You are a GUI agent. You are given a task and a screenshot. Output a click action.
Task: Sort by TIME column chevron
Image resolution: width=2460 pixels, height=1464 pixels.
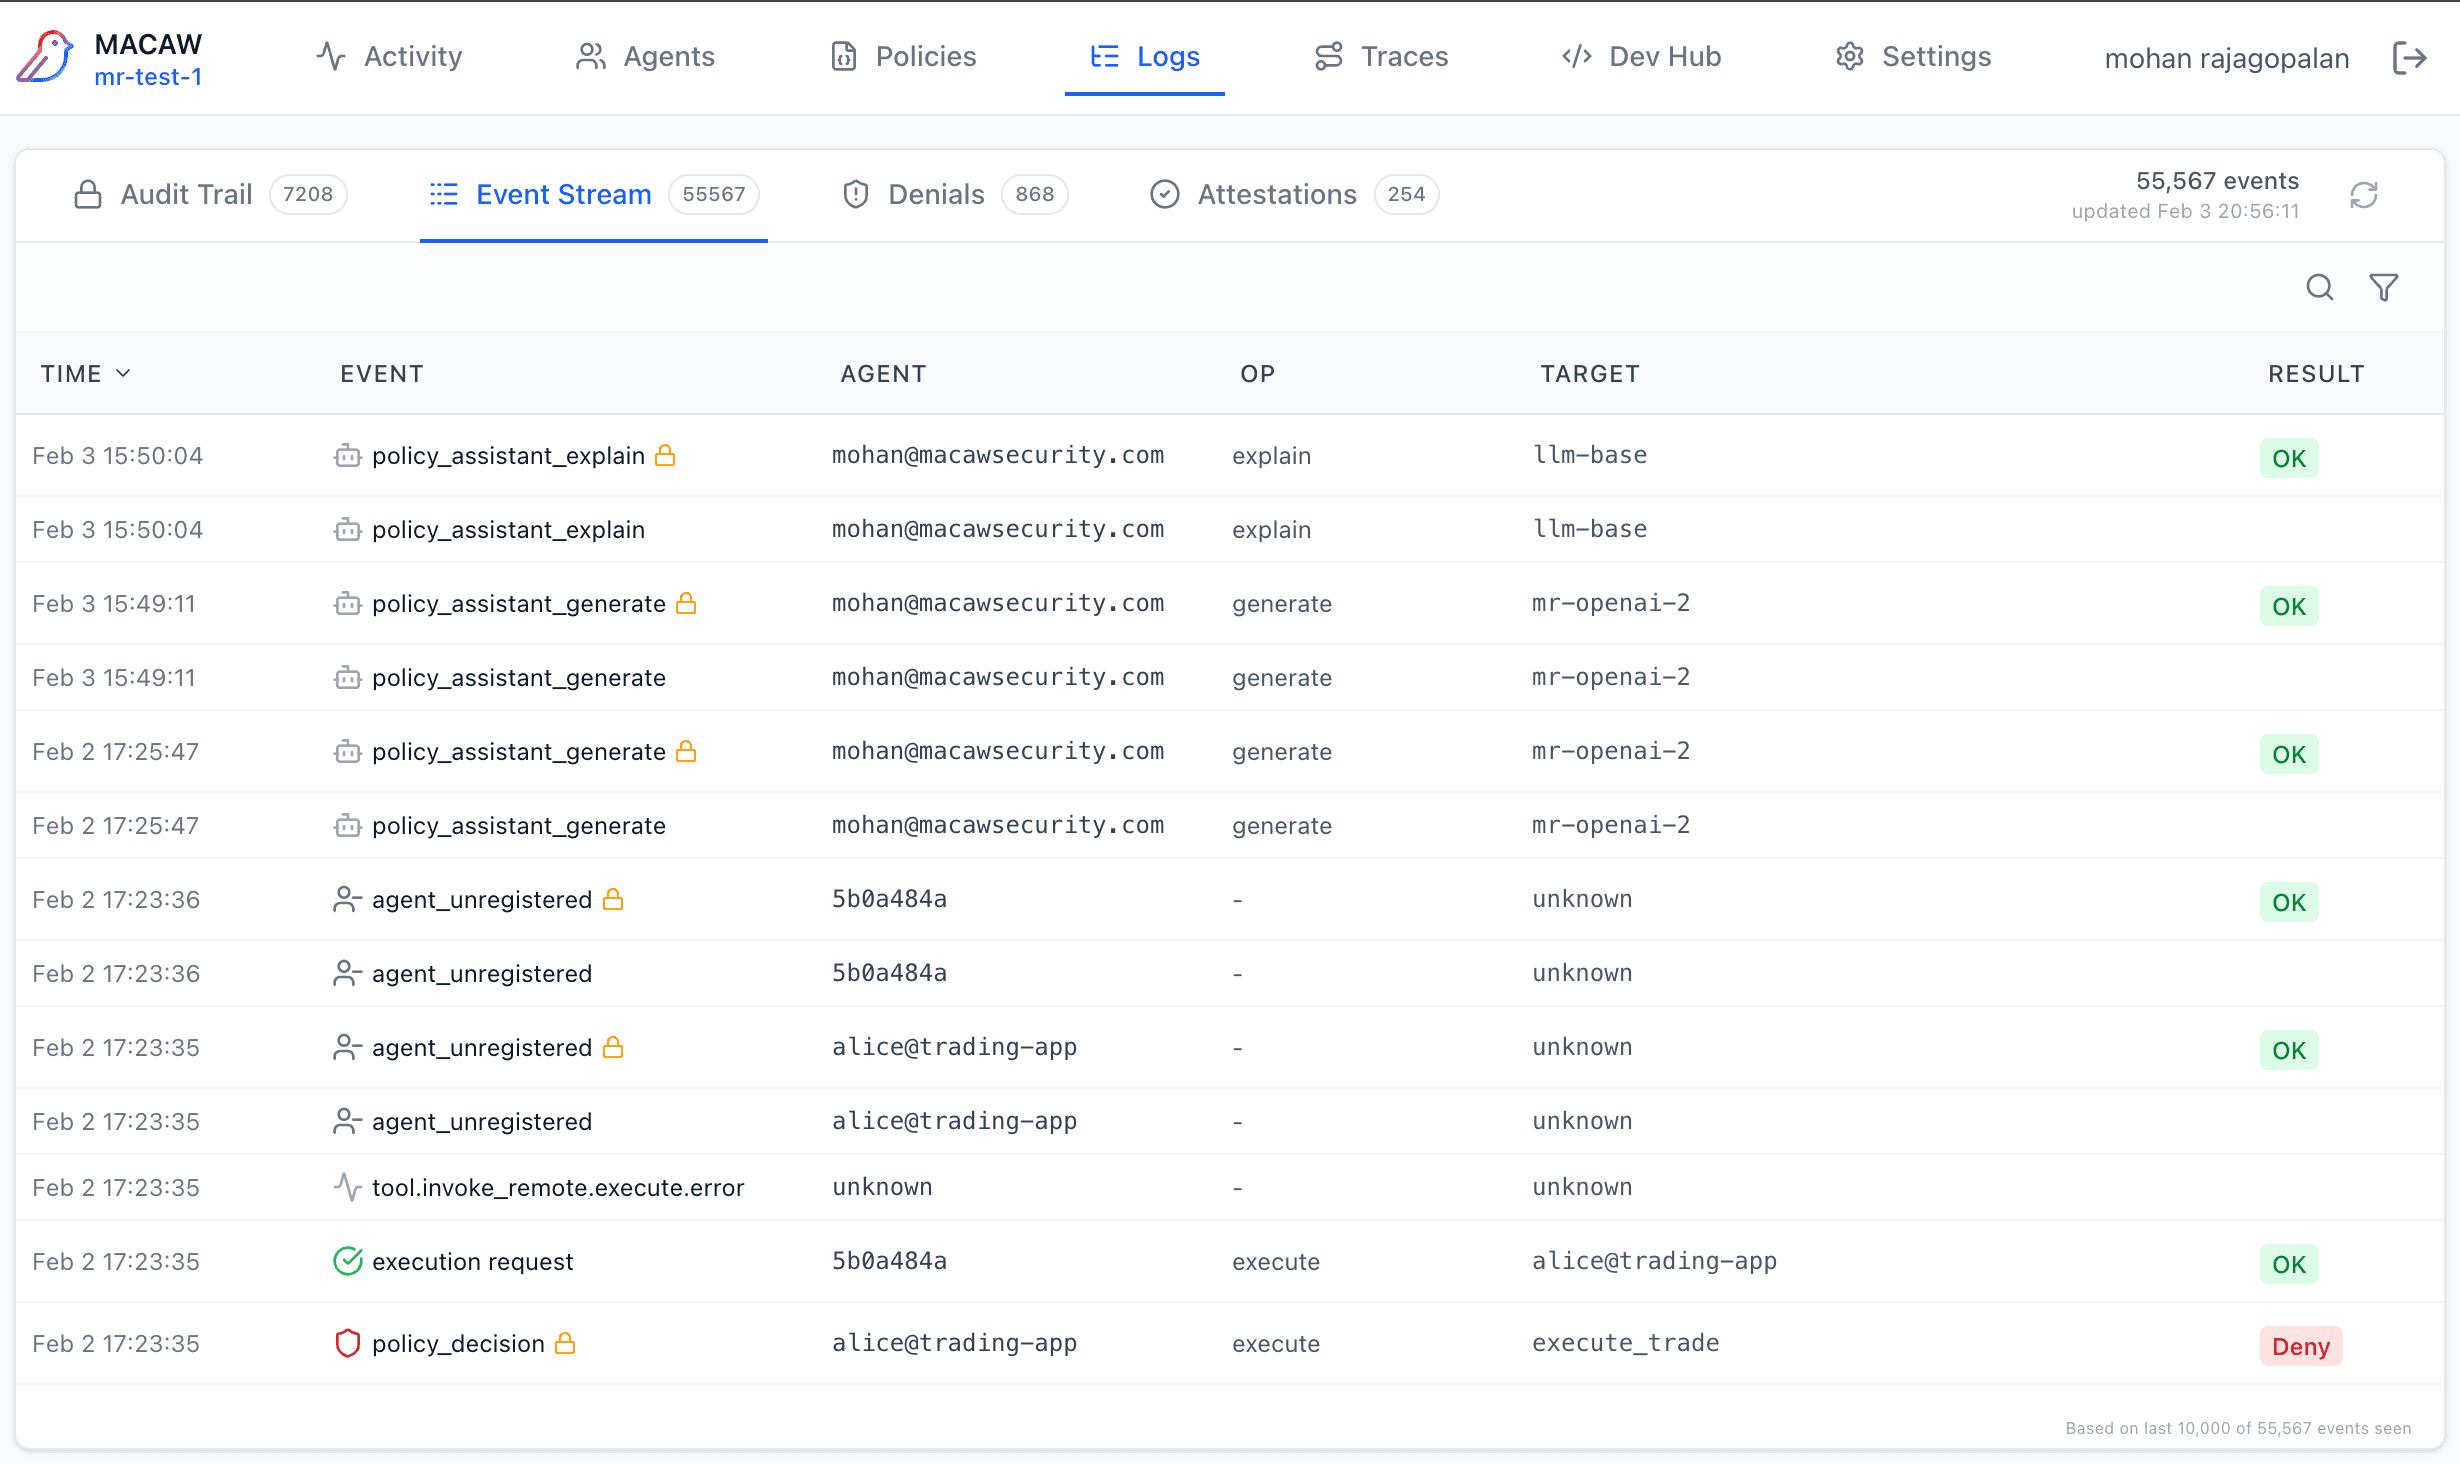(x=123, y=373)
